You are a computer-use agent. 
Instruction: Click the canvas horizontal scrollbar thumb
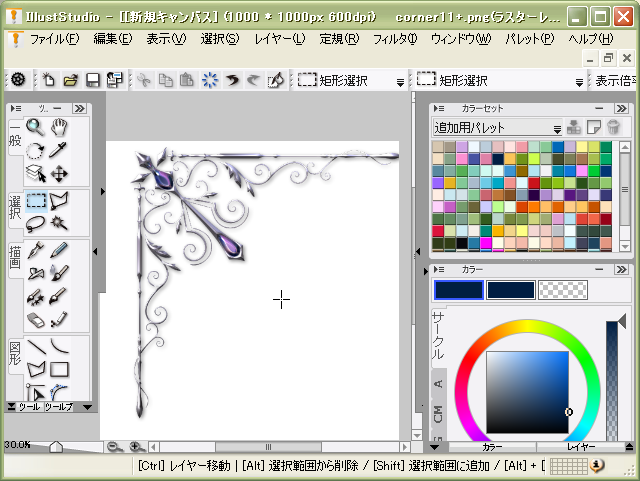(x=268, y=447)
